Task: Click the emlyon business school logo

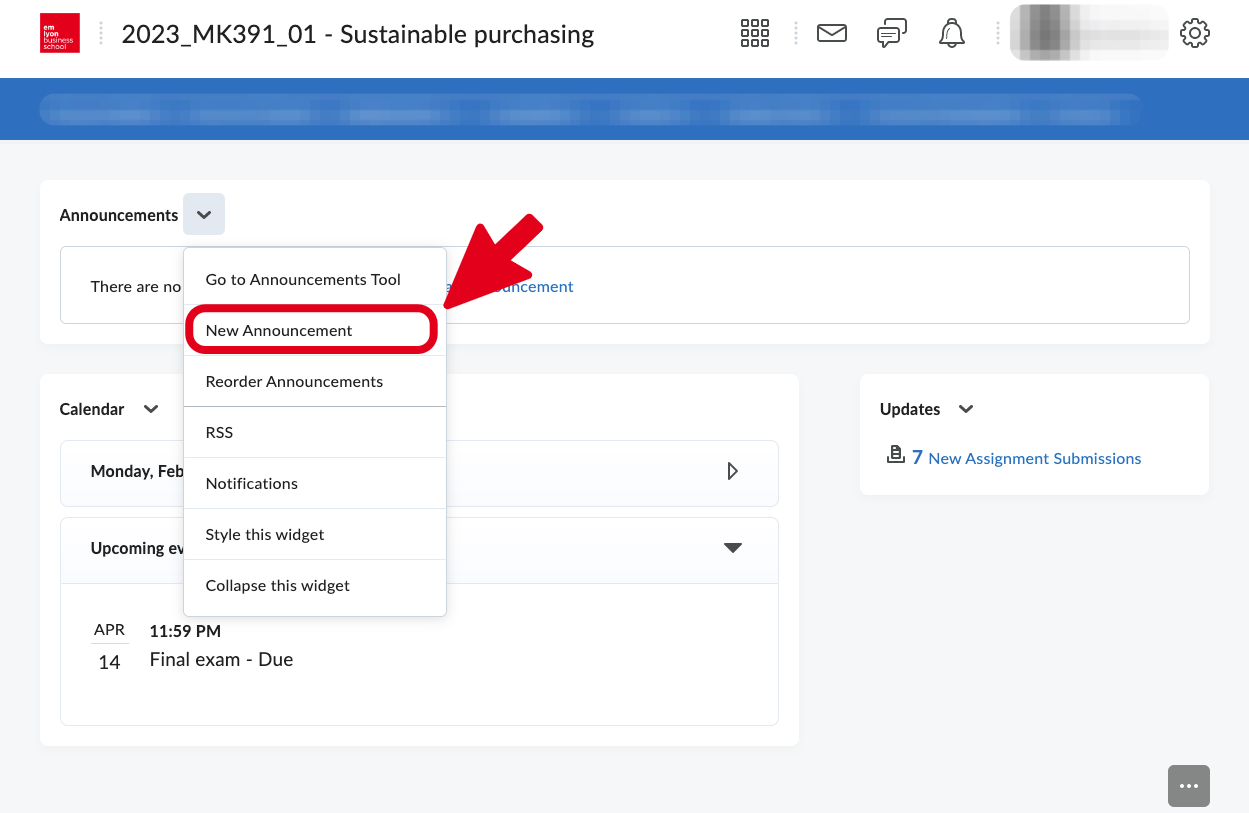Action: click(59, 33)
